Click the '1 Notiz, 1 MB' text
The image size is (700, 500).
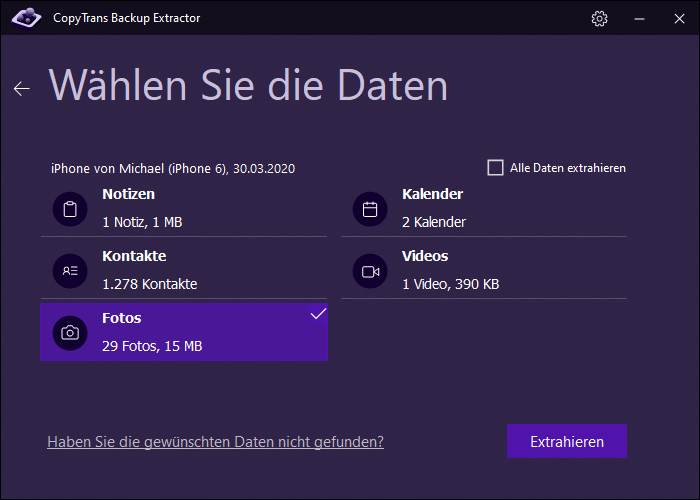point(142,222)
